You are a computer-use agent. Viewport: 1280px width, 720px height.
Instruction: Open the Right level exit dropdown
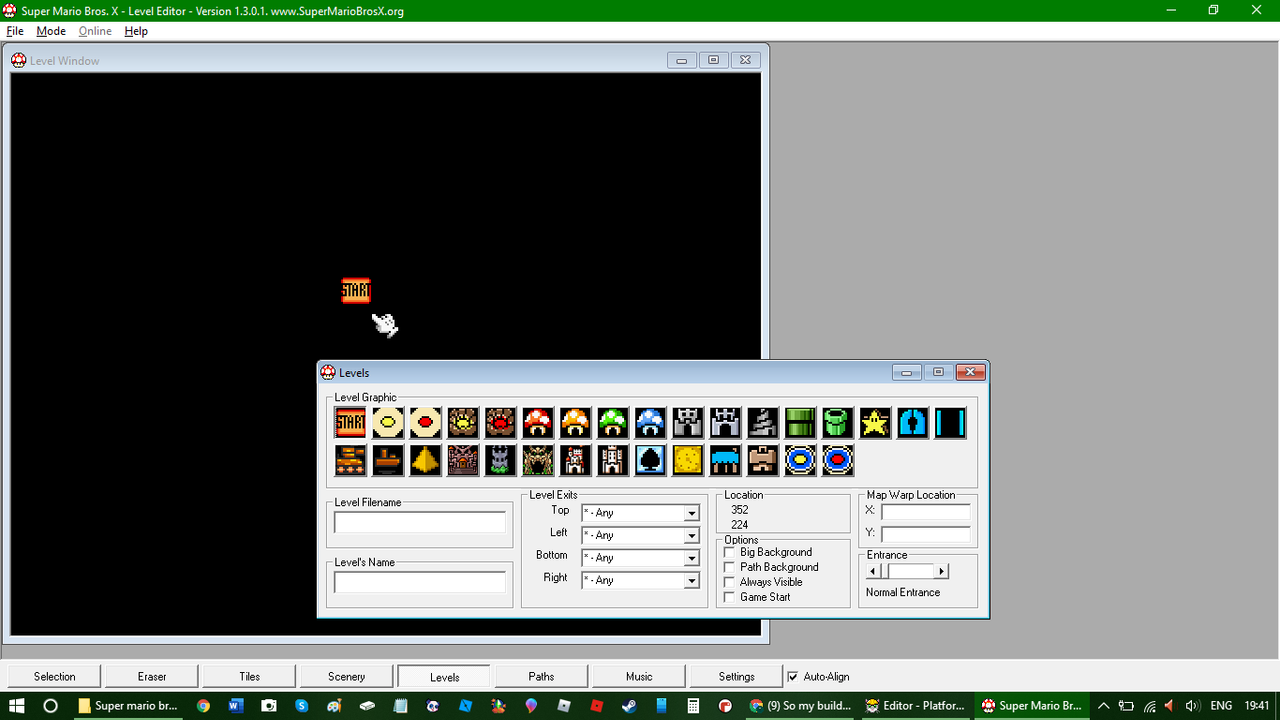coord(690,580)
